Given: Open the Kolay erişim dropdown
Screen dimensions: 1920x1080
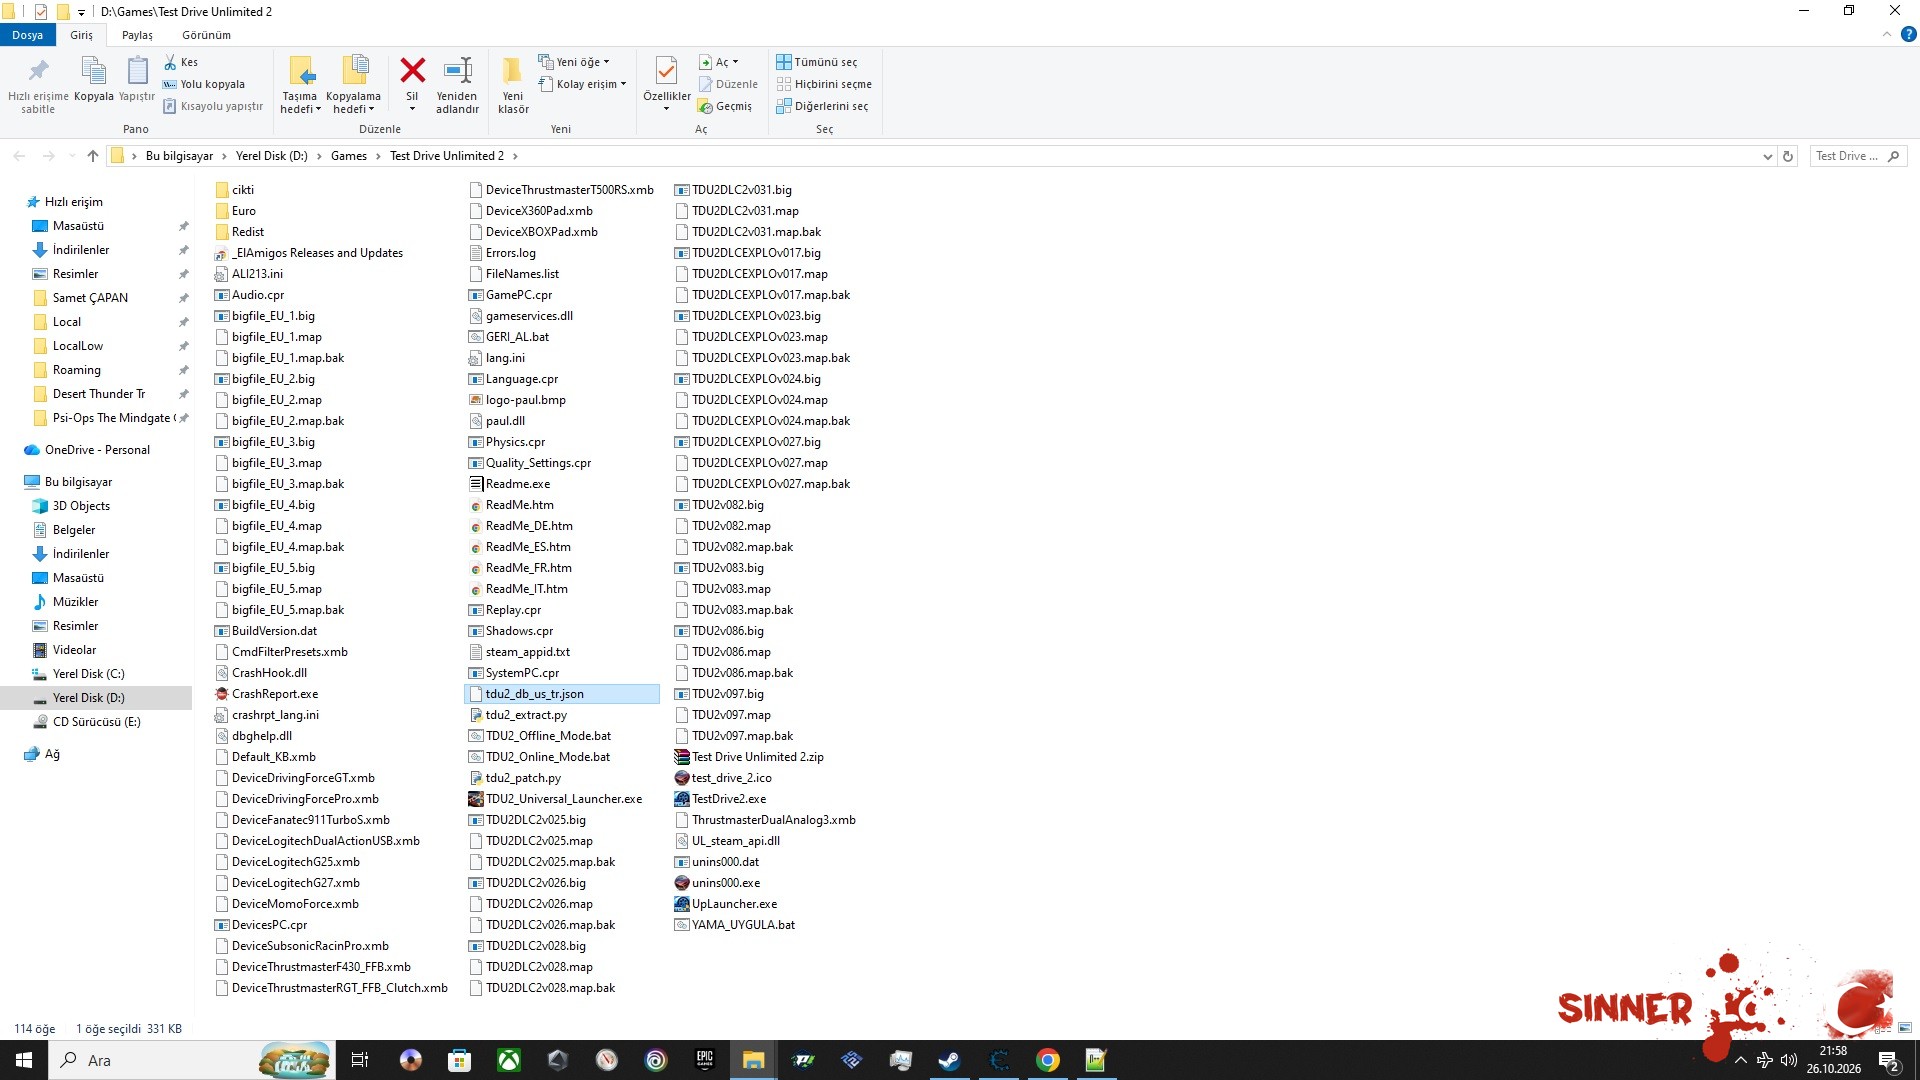Looking at the screenshot, I should 583,84.
